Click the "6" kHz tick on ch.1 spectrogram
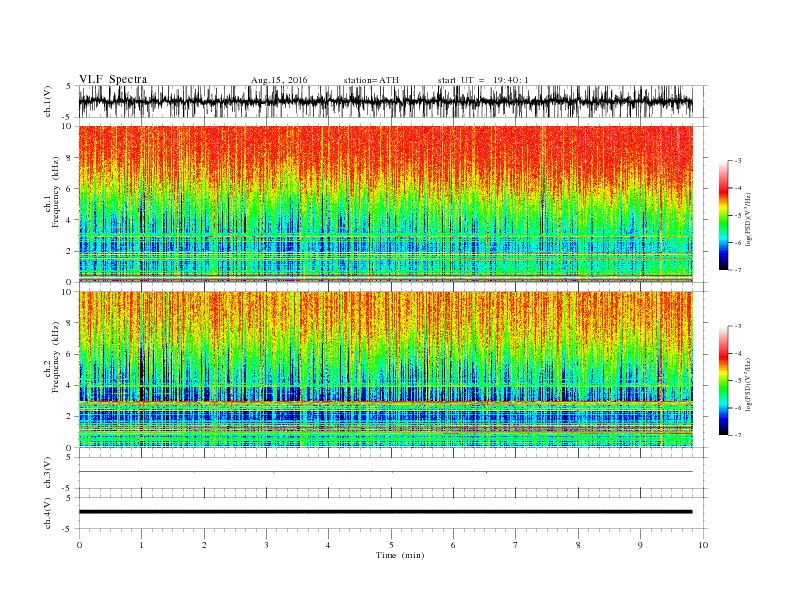 coord(70,189)
